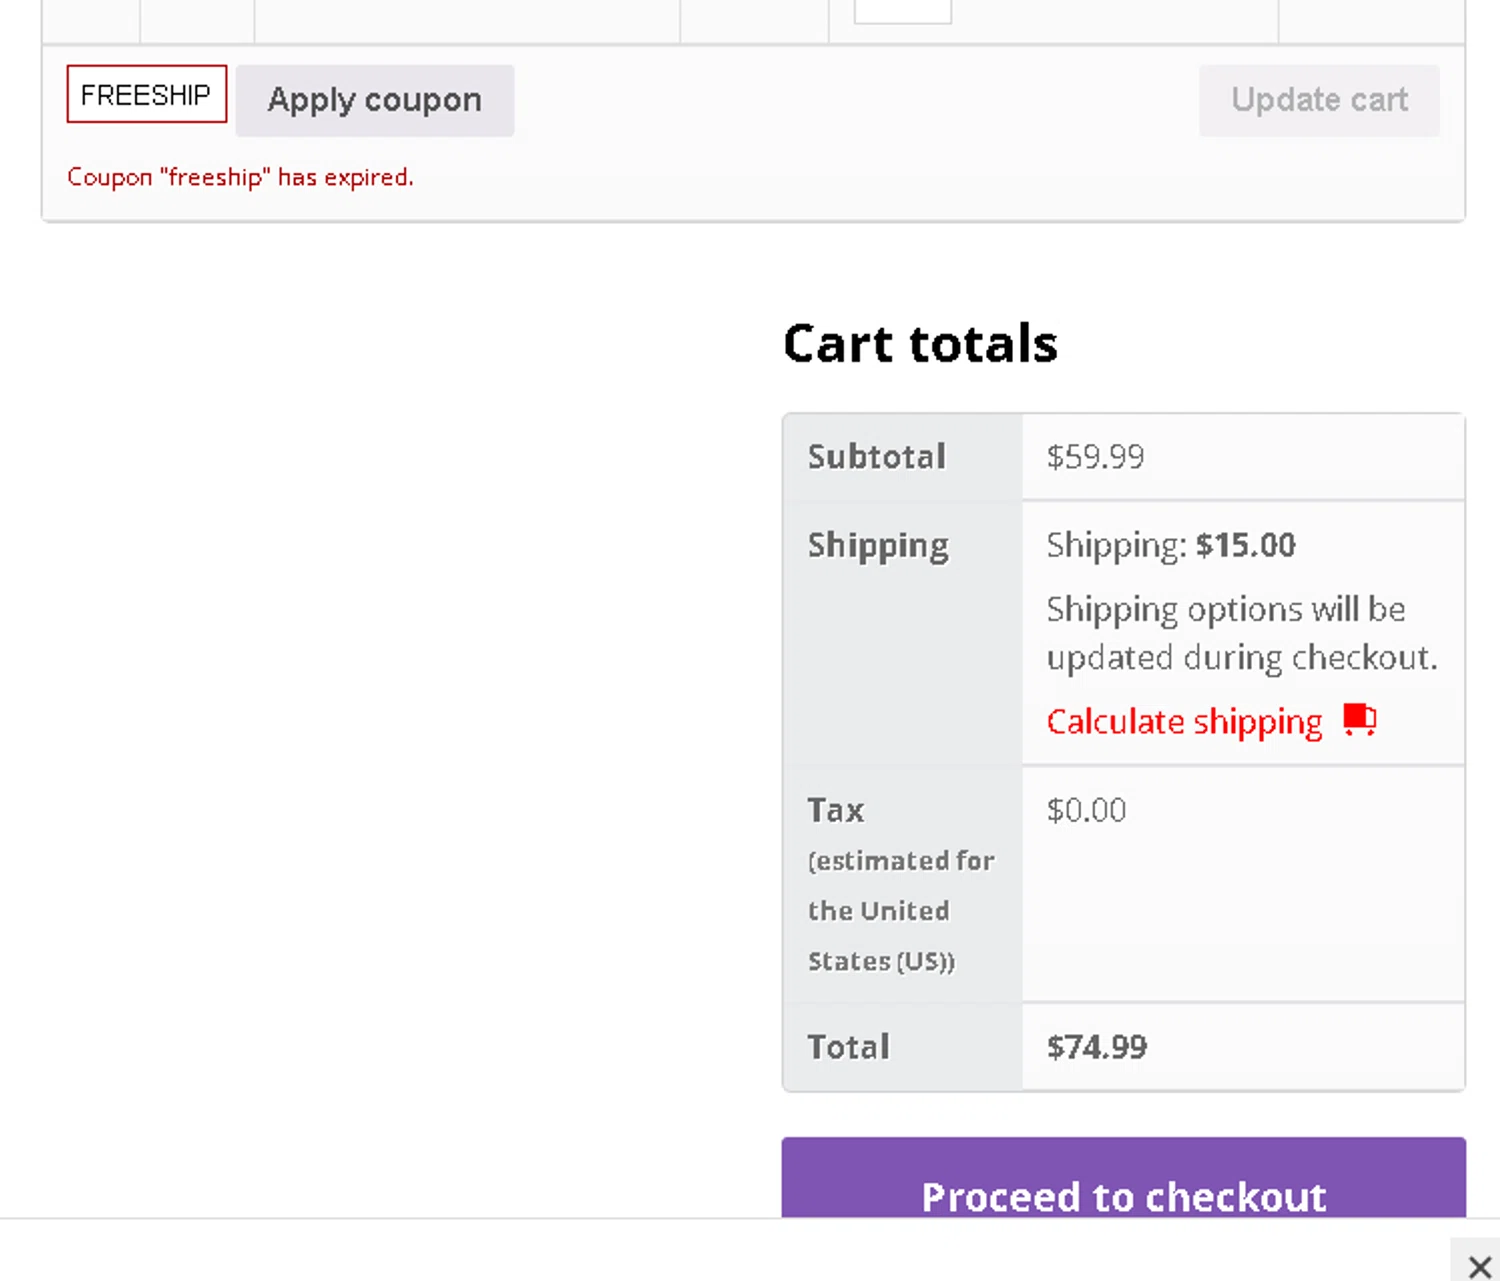Click the Tax estimated for US label
This screenshot has width=1500, height=1281.
900,885
